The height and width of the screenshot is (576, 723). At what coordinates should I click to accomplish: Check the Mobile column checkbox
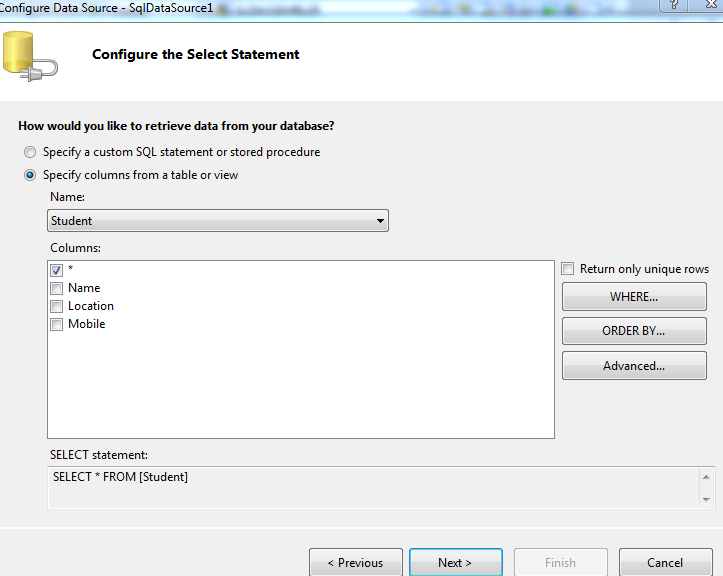point(57,325)
